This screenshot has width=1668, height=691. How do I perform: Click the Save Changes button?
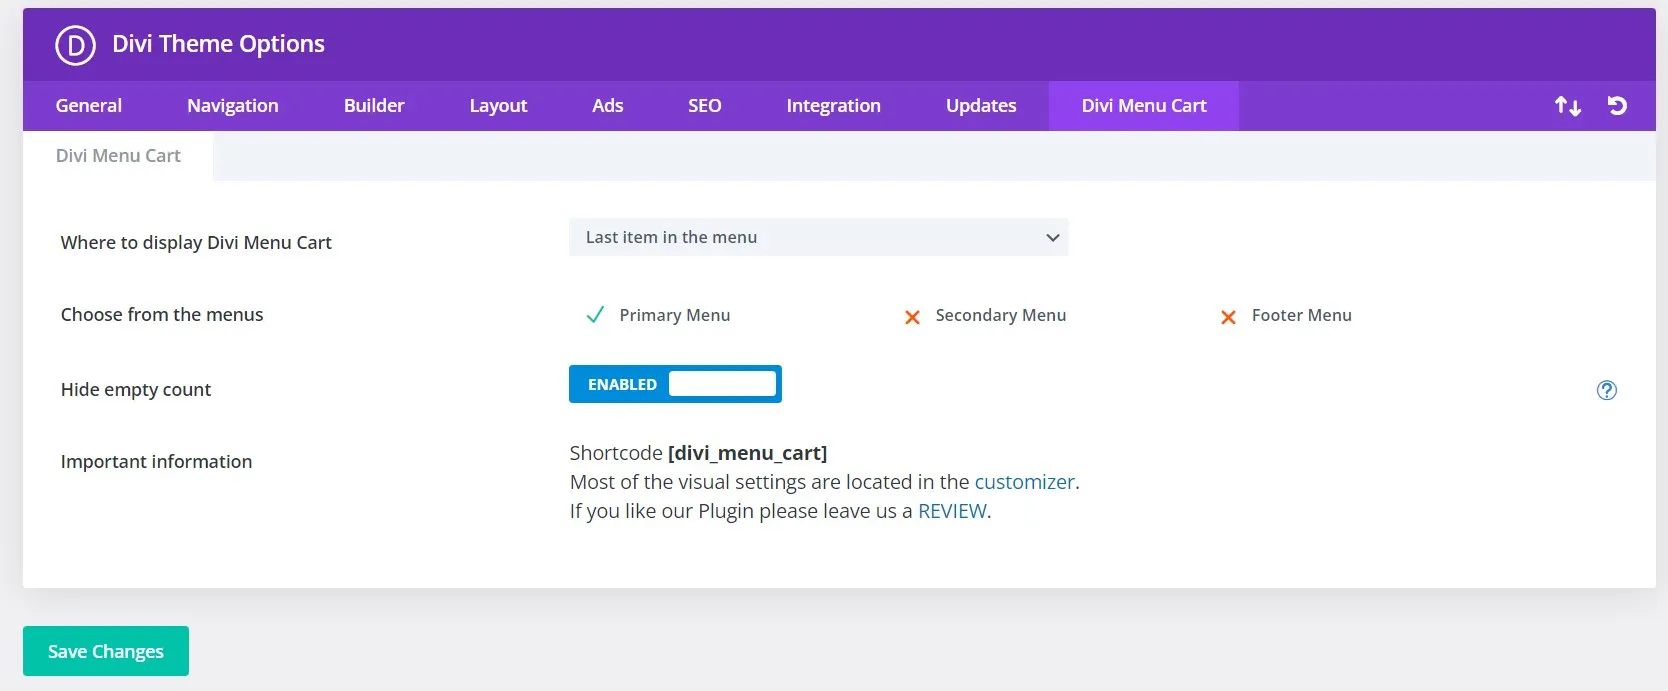click(x=106, y=651)
